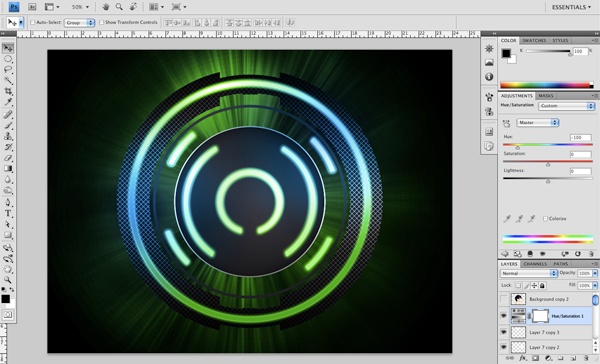Switch to the Channels tab

(535, 264)
